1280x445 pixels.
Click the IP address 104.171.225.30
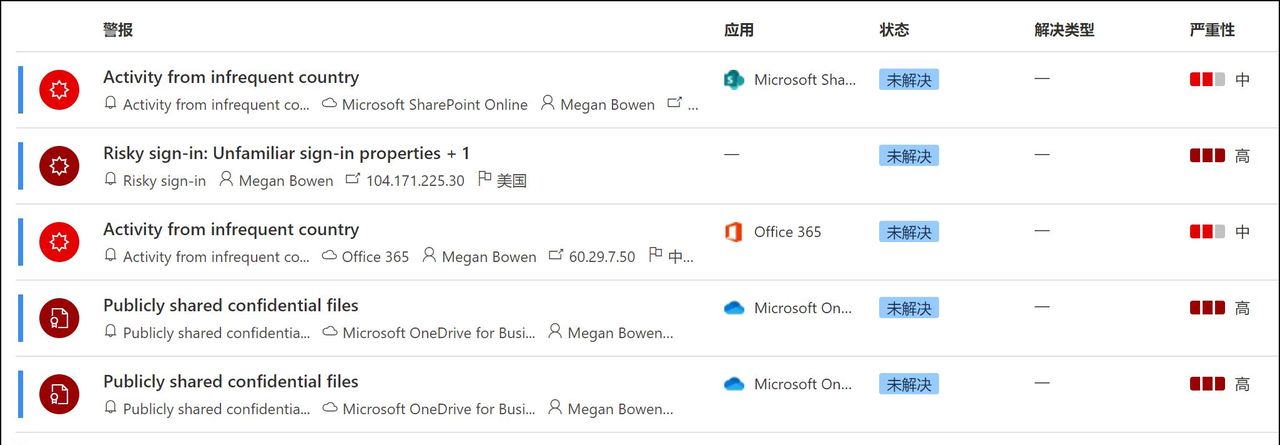(x=415, y=181)
